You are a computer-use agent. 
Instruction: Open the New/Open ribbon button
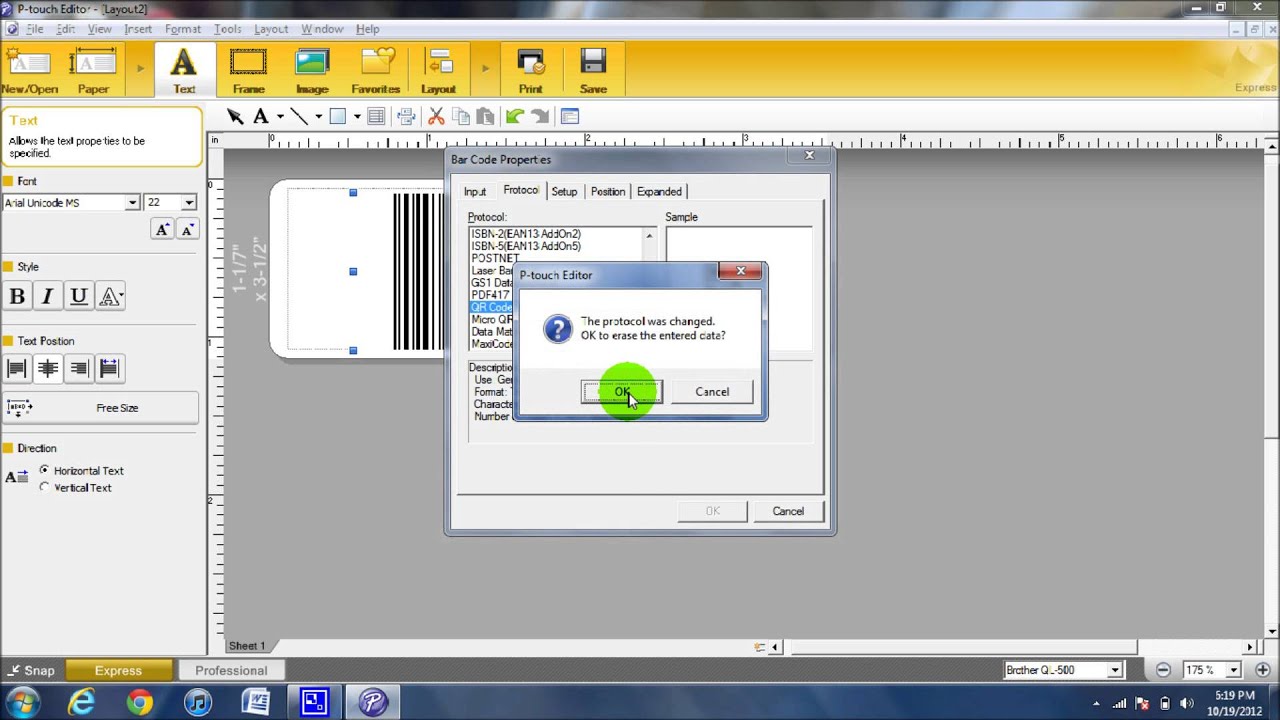[29, 71]
